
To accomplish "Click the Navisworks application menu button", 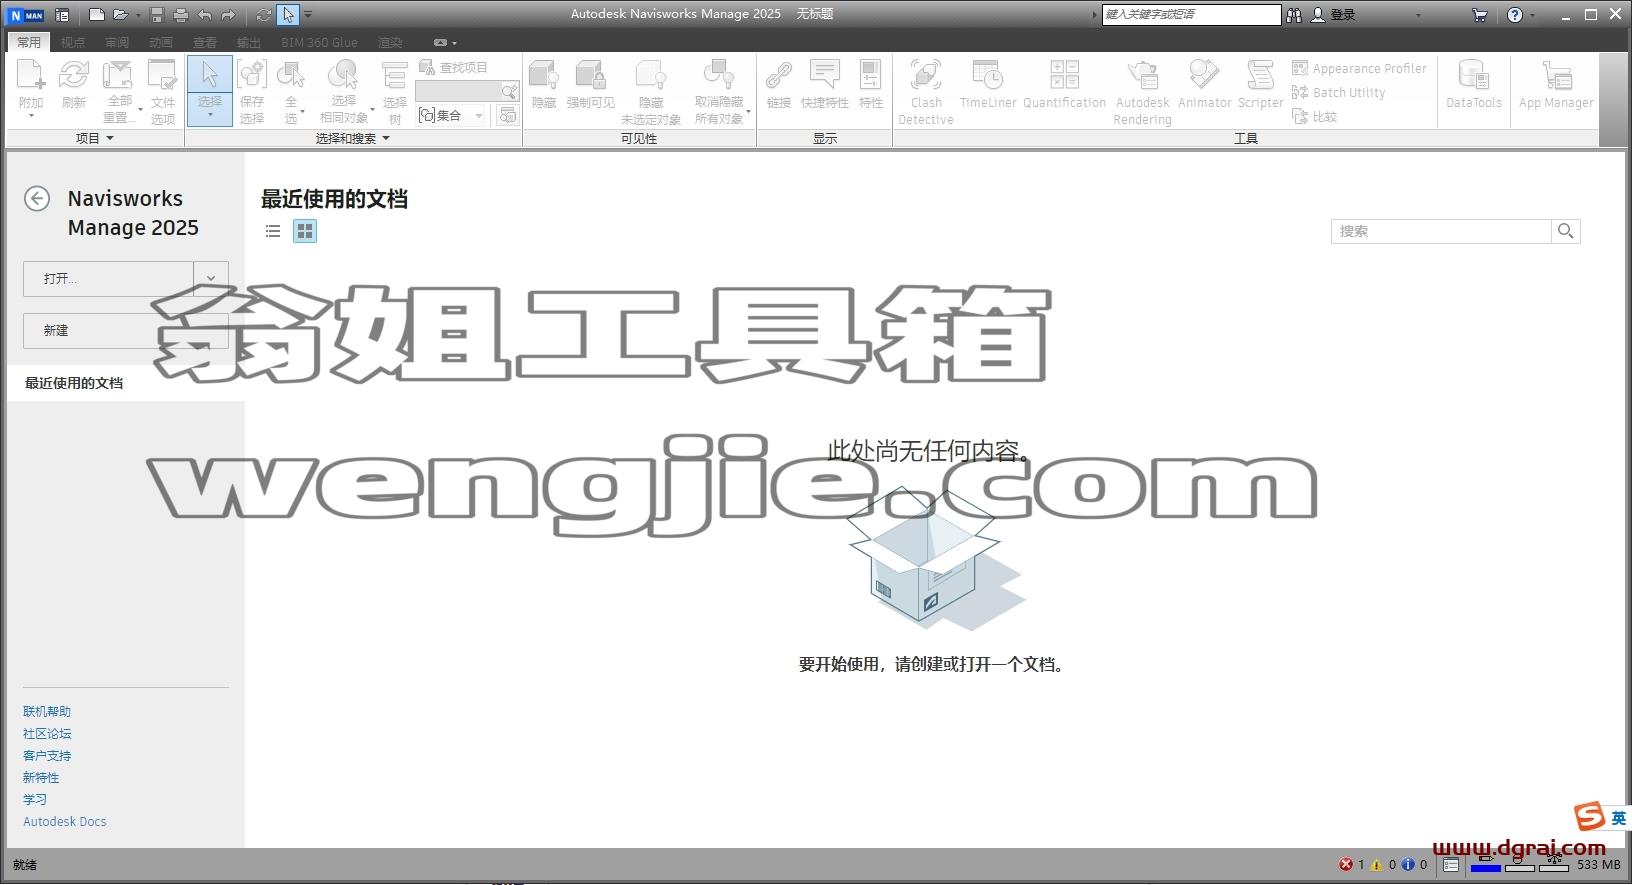I will (x=26, y=15).
